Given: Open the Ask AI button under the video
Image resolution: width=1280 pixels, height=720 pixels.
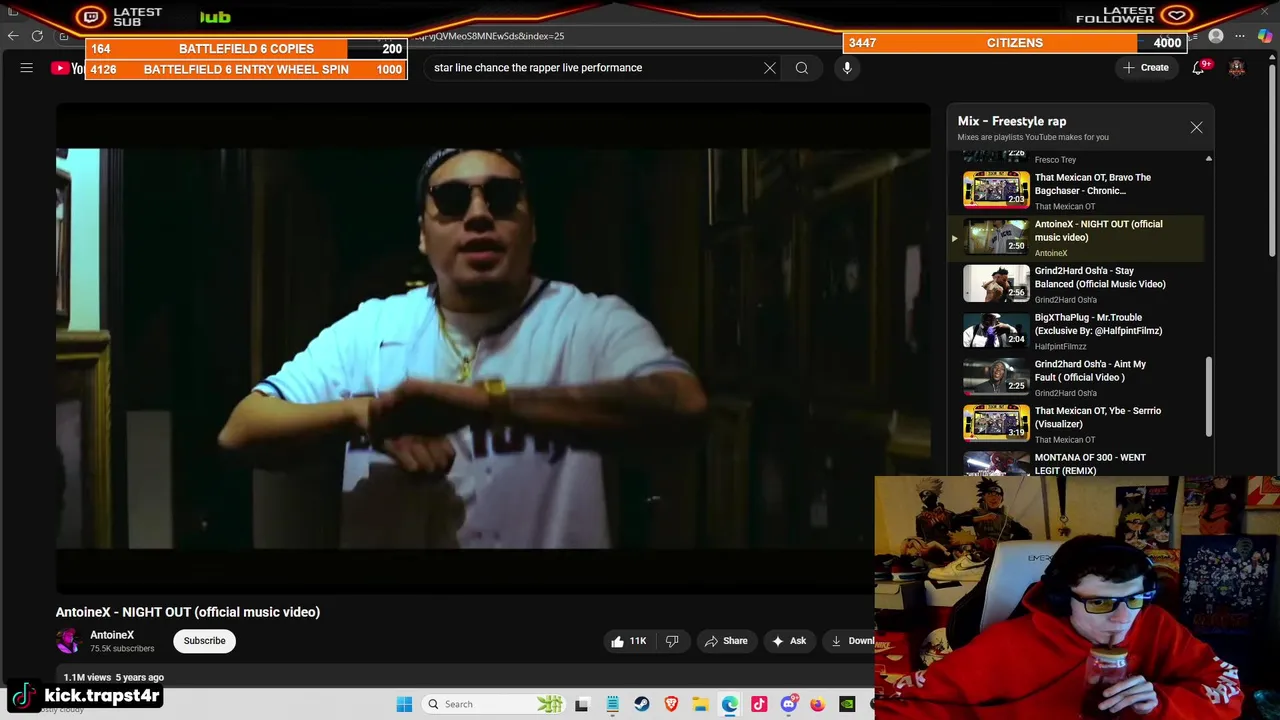Looking at the screenshot, I should pyautogui.click(x=789, y=641).
